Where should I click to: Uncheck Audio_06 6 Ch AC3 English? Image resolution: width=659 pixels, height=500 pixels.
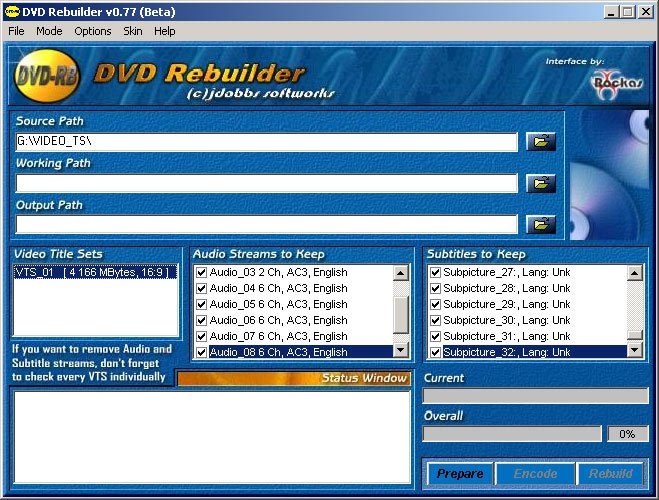point(201,320)
